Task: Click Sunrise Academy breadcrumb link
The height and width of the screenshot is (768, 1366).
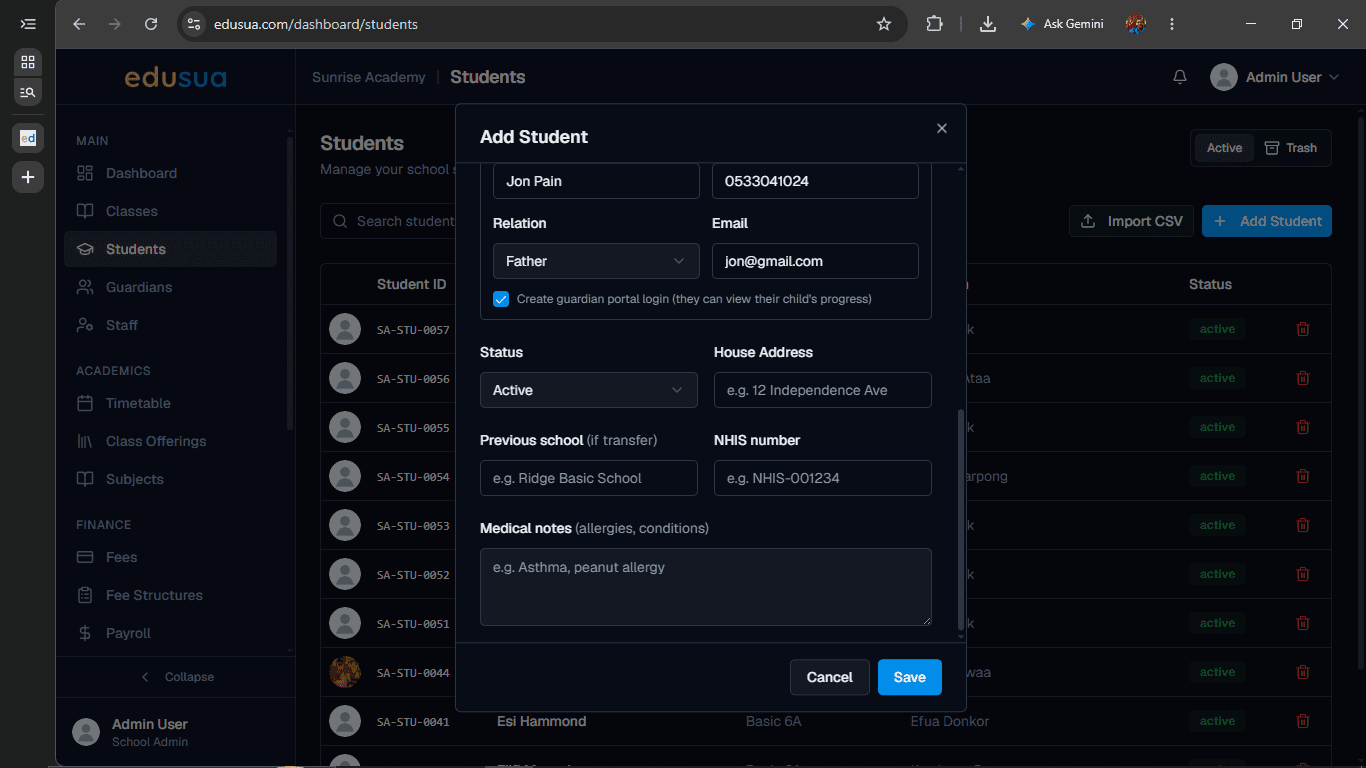Action: coord(368,77)
